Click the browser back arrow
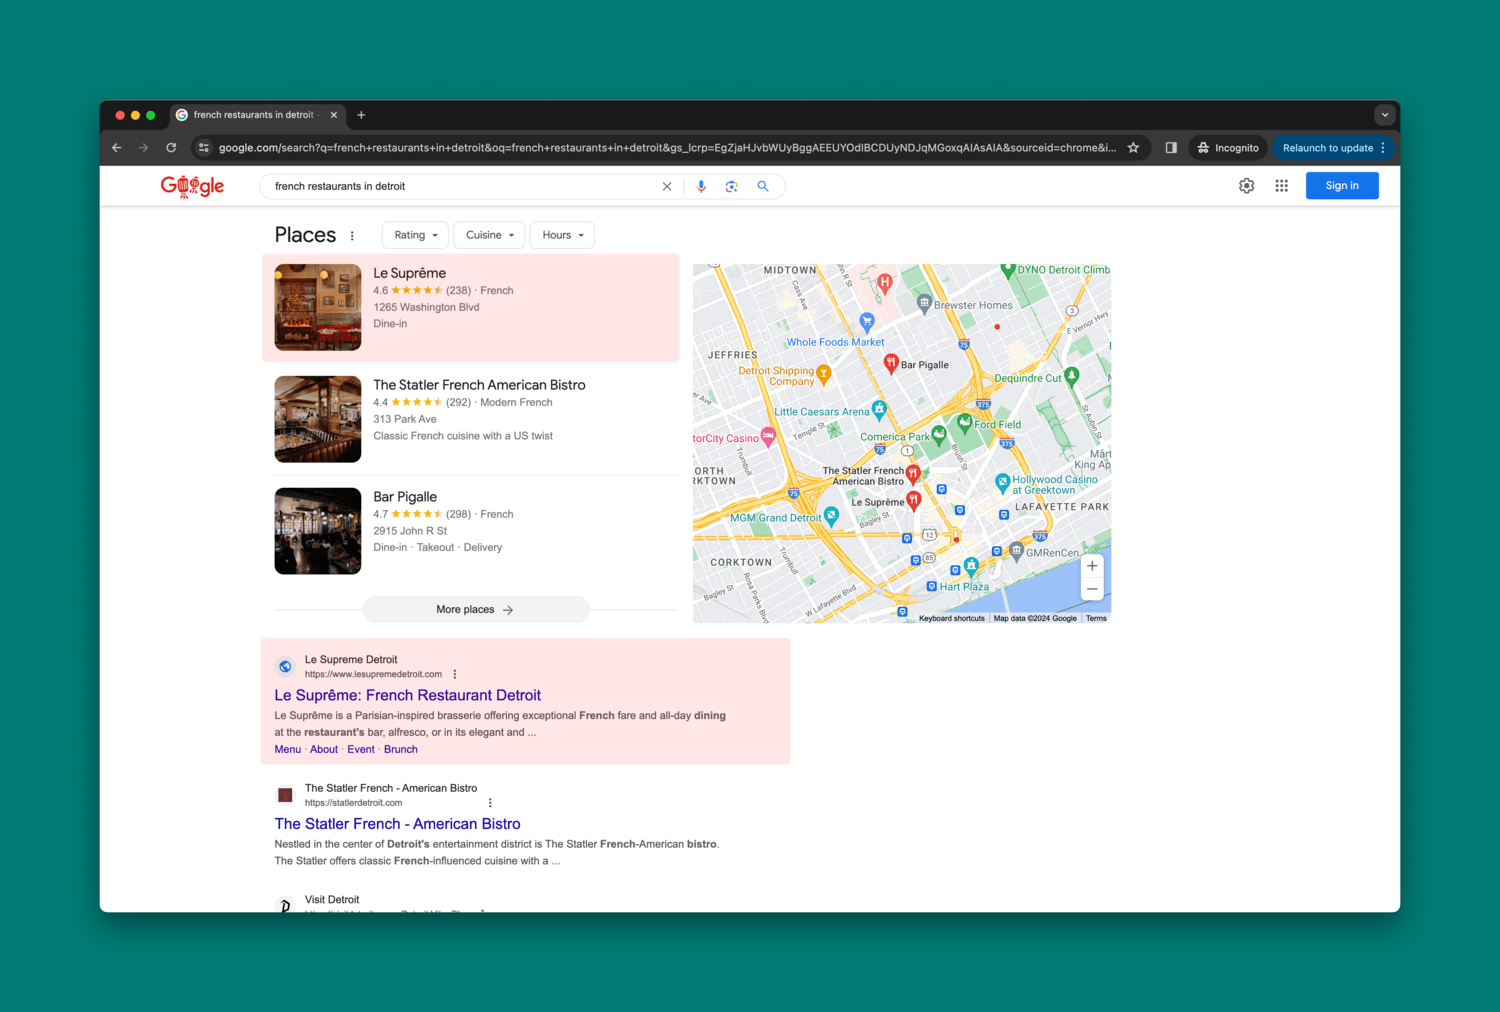This screenshot has width=1500, height=1012. [117, 147]
